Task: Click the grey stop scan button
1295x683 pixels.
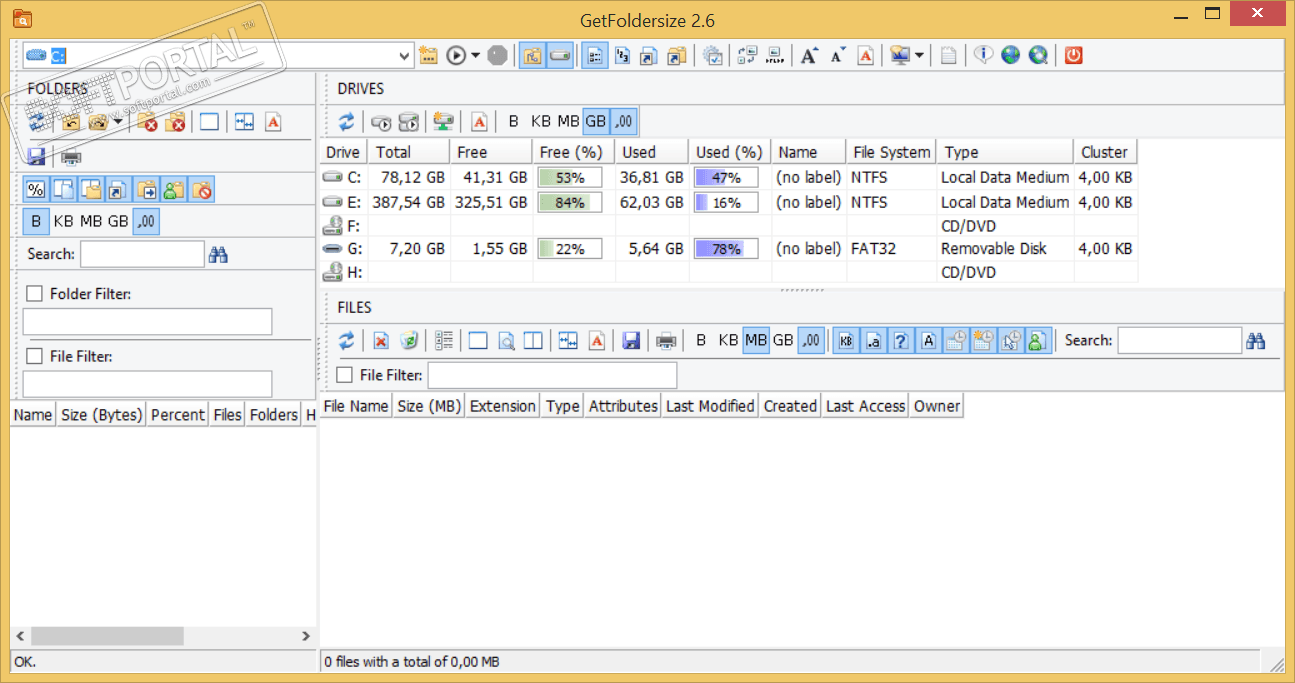Action: [x=497, y=56]
